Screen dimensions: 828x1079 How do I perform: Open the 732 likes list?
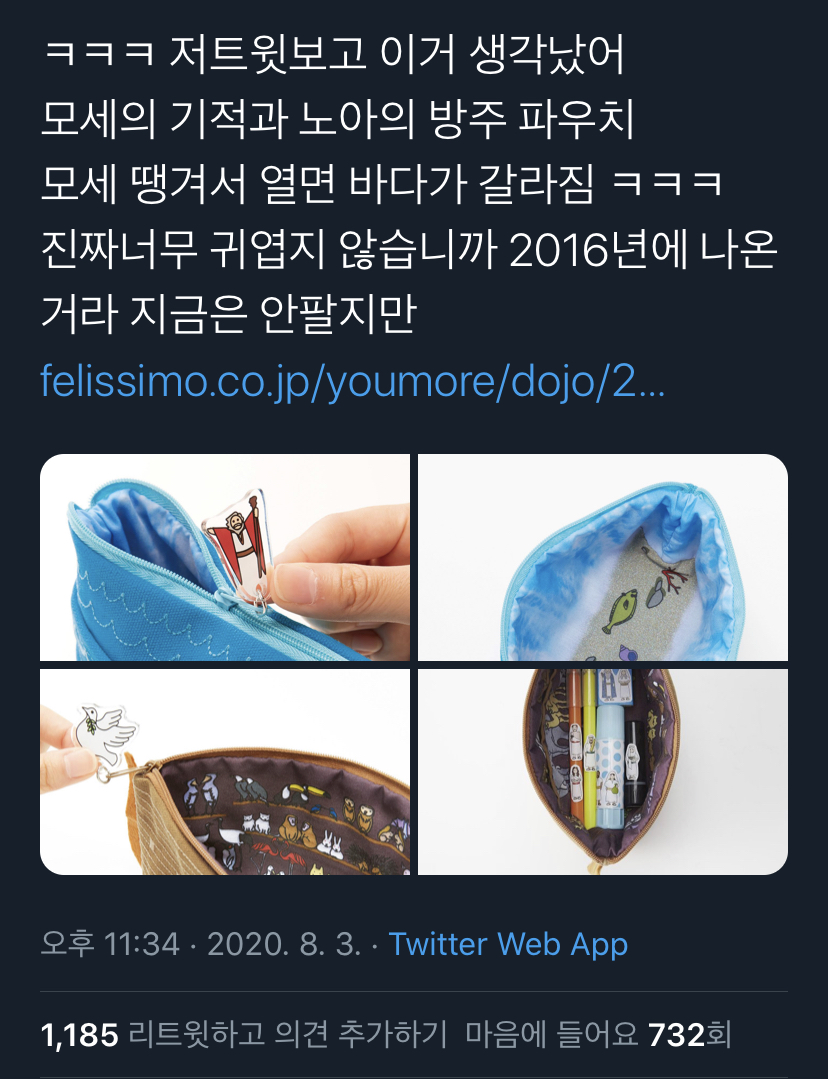(x=598, y=1034)
